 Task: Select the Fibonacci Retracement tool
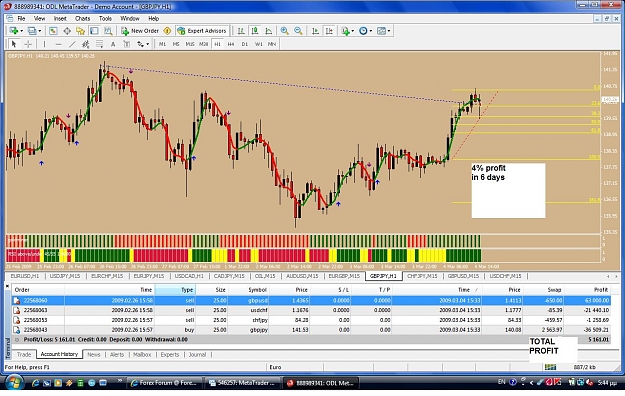[x=99, y=44]
